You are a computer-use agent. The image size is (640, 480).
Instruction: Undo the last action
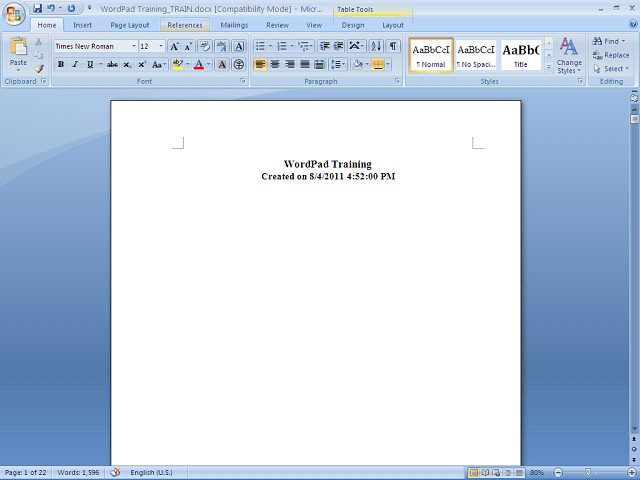click(51, 8)
